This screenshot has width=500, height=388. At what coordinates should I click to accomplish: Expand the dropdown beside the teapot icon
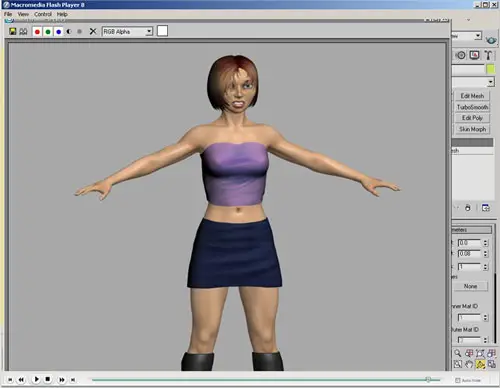(x=478, y=36)
